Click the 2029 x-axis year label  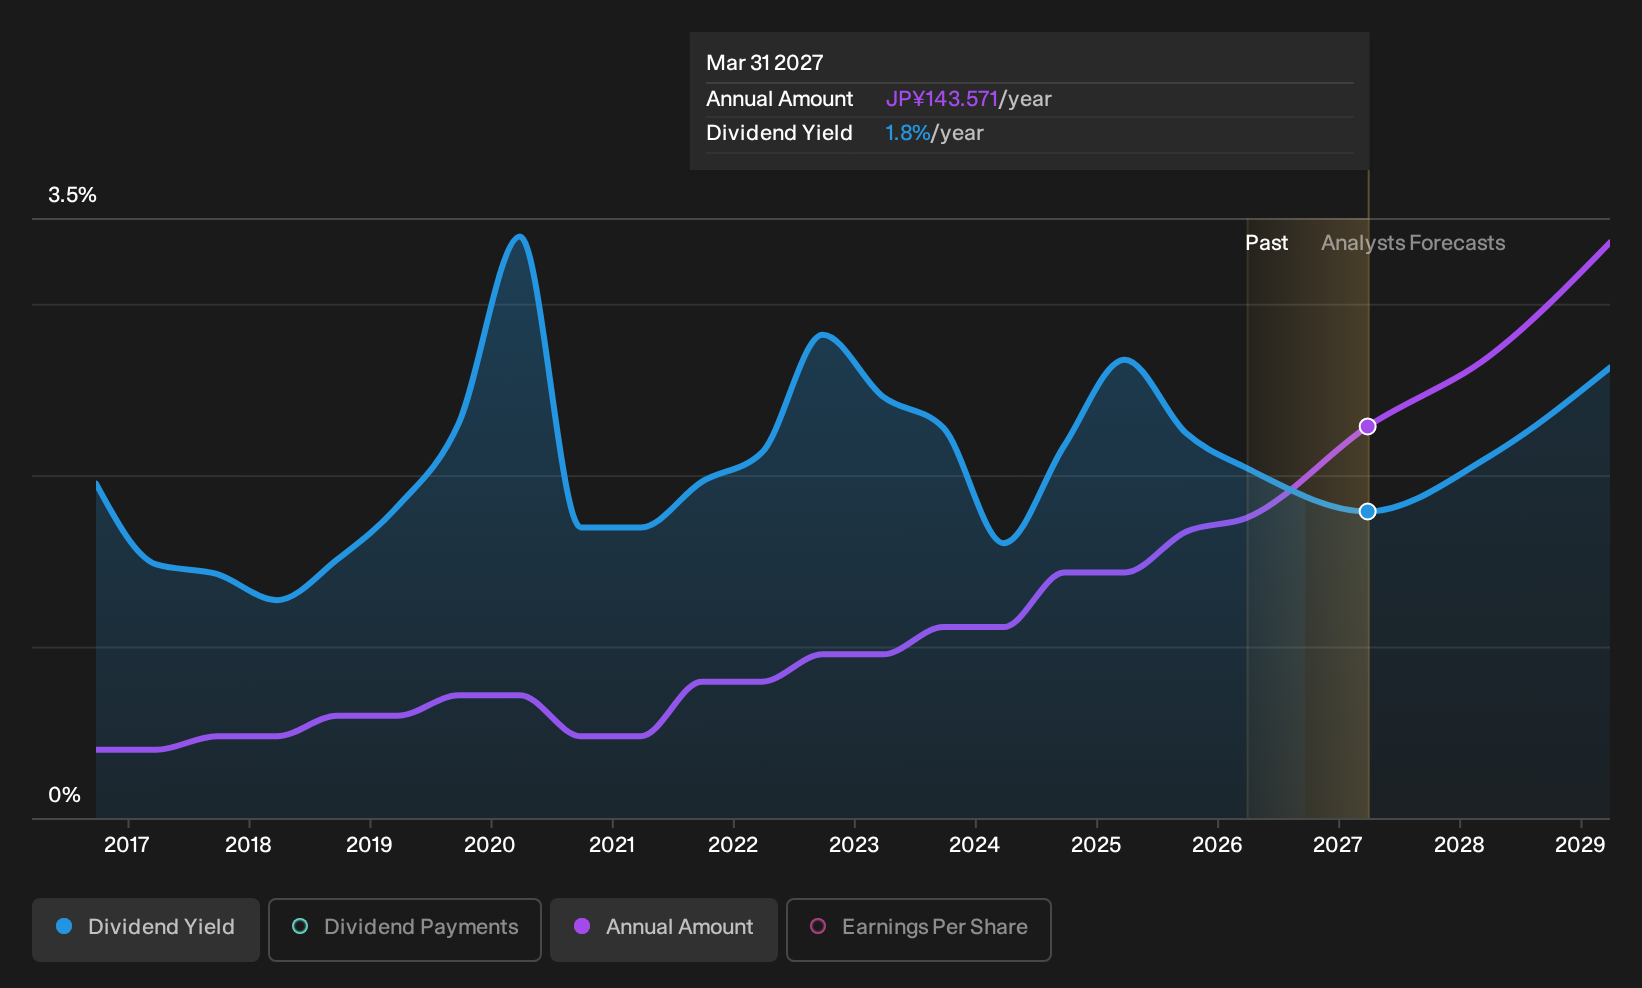(1580, 845)
